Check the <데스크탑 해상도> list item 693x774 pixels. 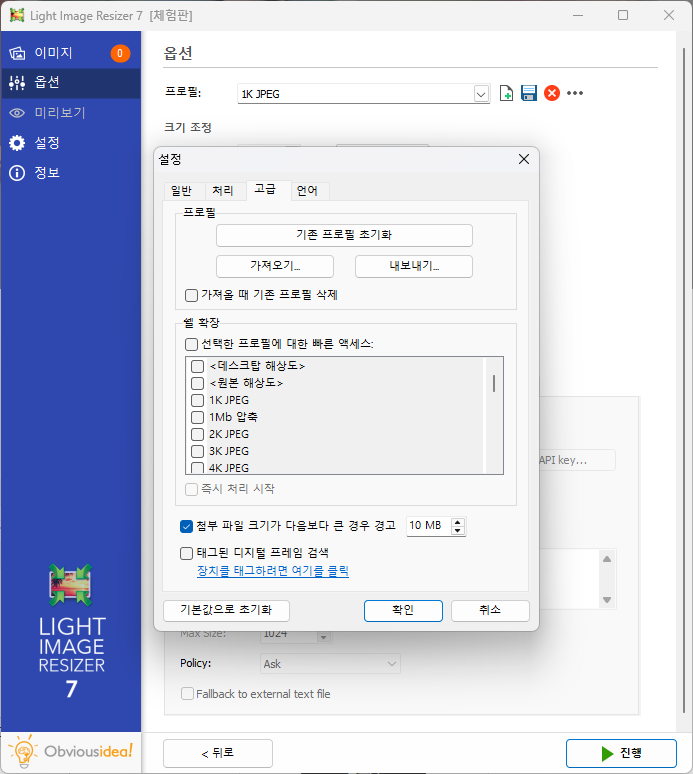click(x=197, y=366)
